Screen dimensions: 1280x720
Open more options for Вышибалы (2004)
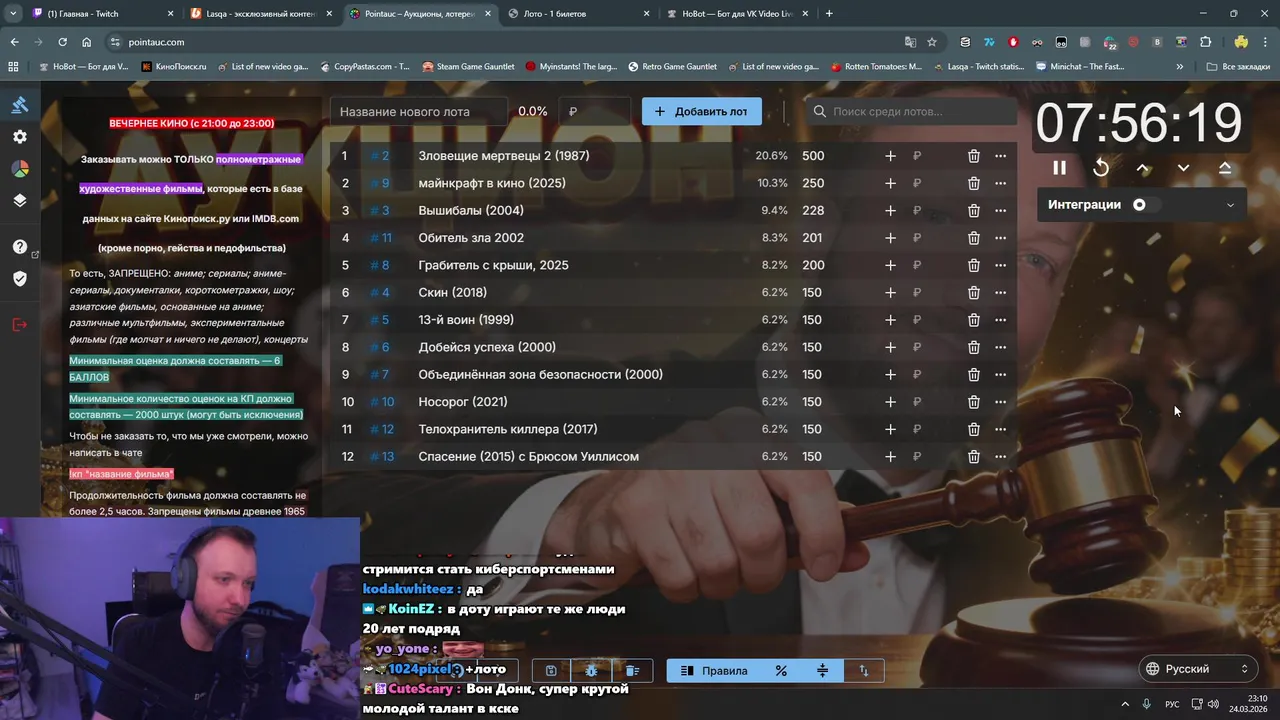coord(1000,211)
